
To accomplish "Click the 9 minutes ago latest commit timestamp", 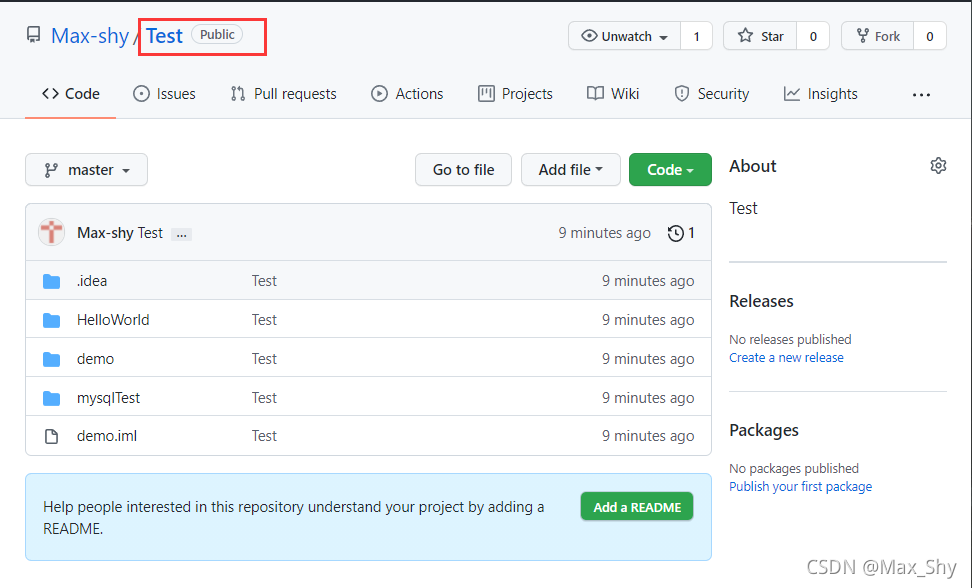I will (604, 233).
